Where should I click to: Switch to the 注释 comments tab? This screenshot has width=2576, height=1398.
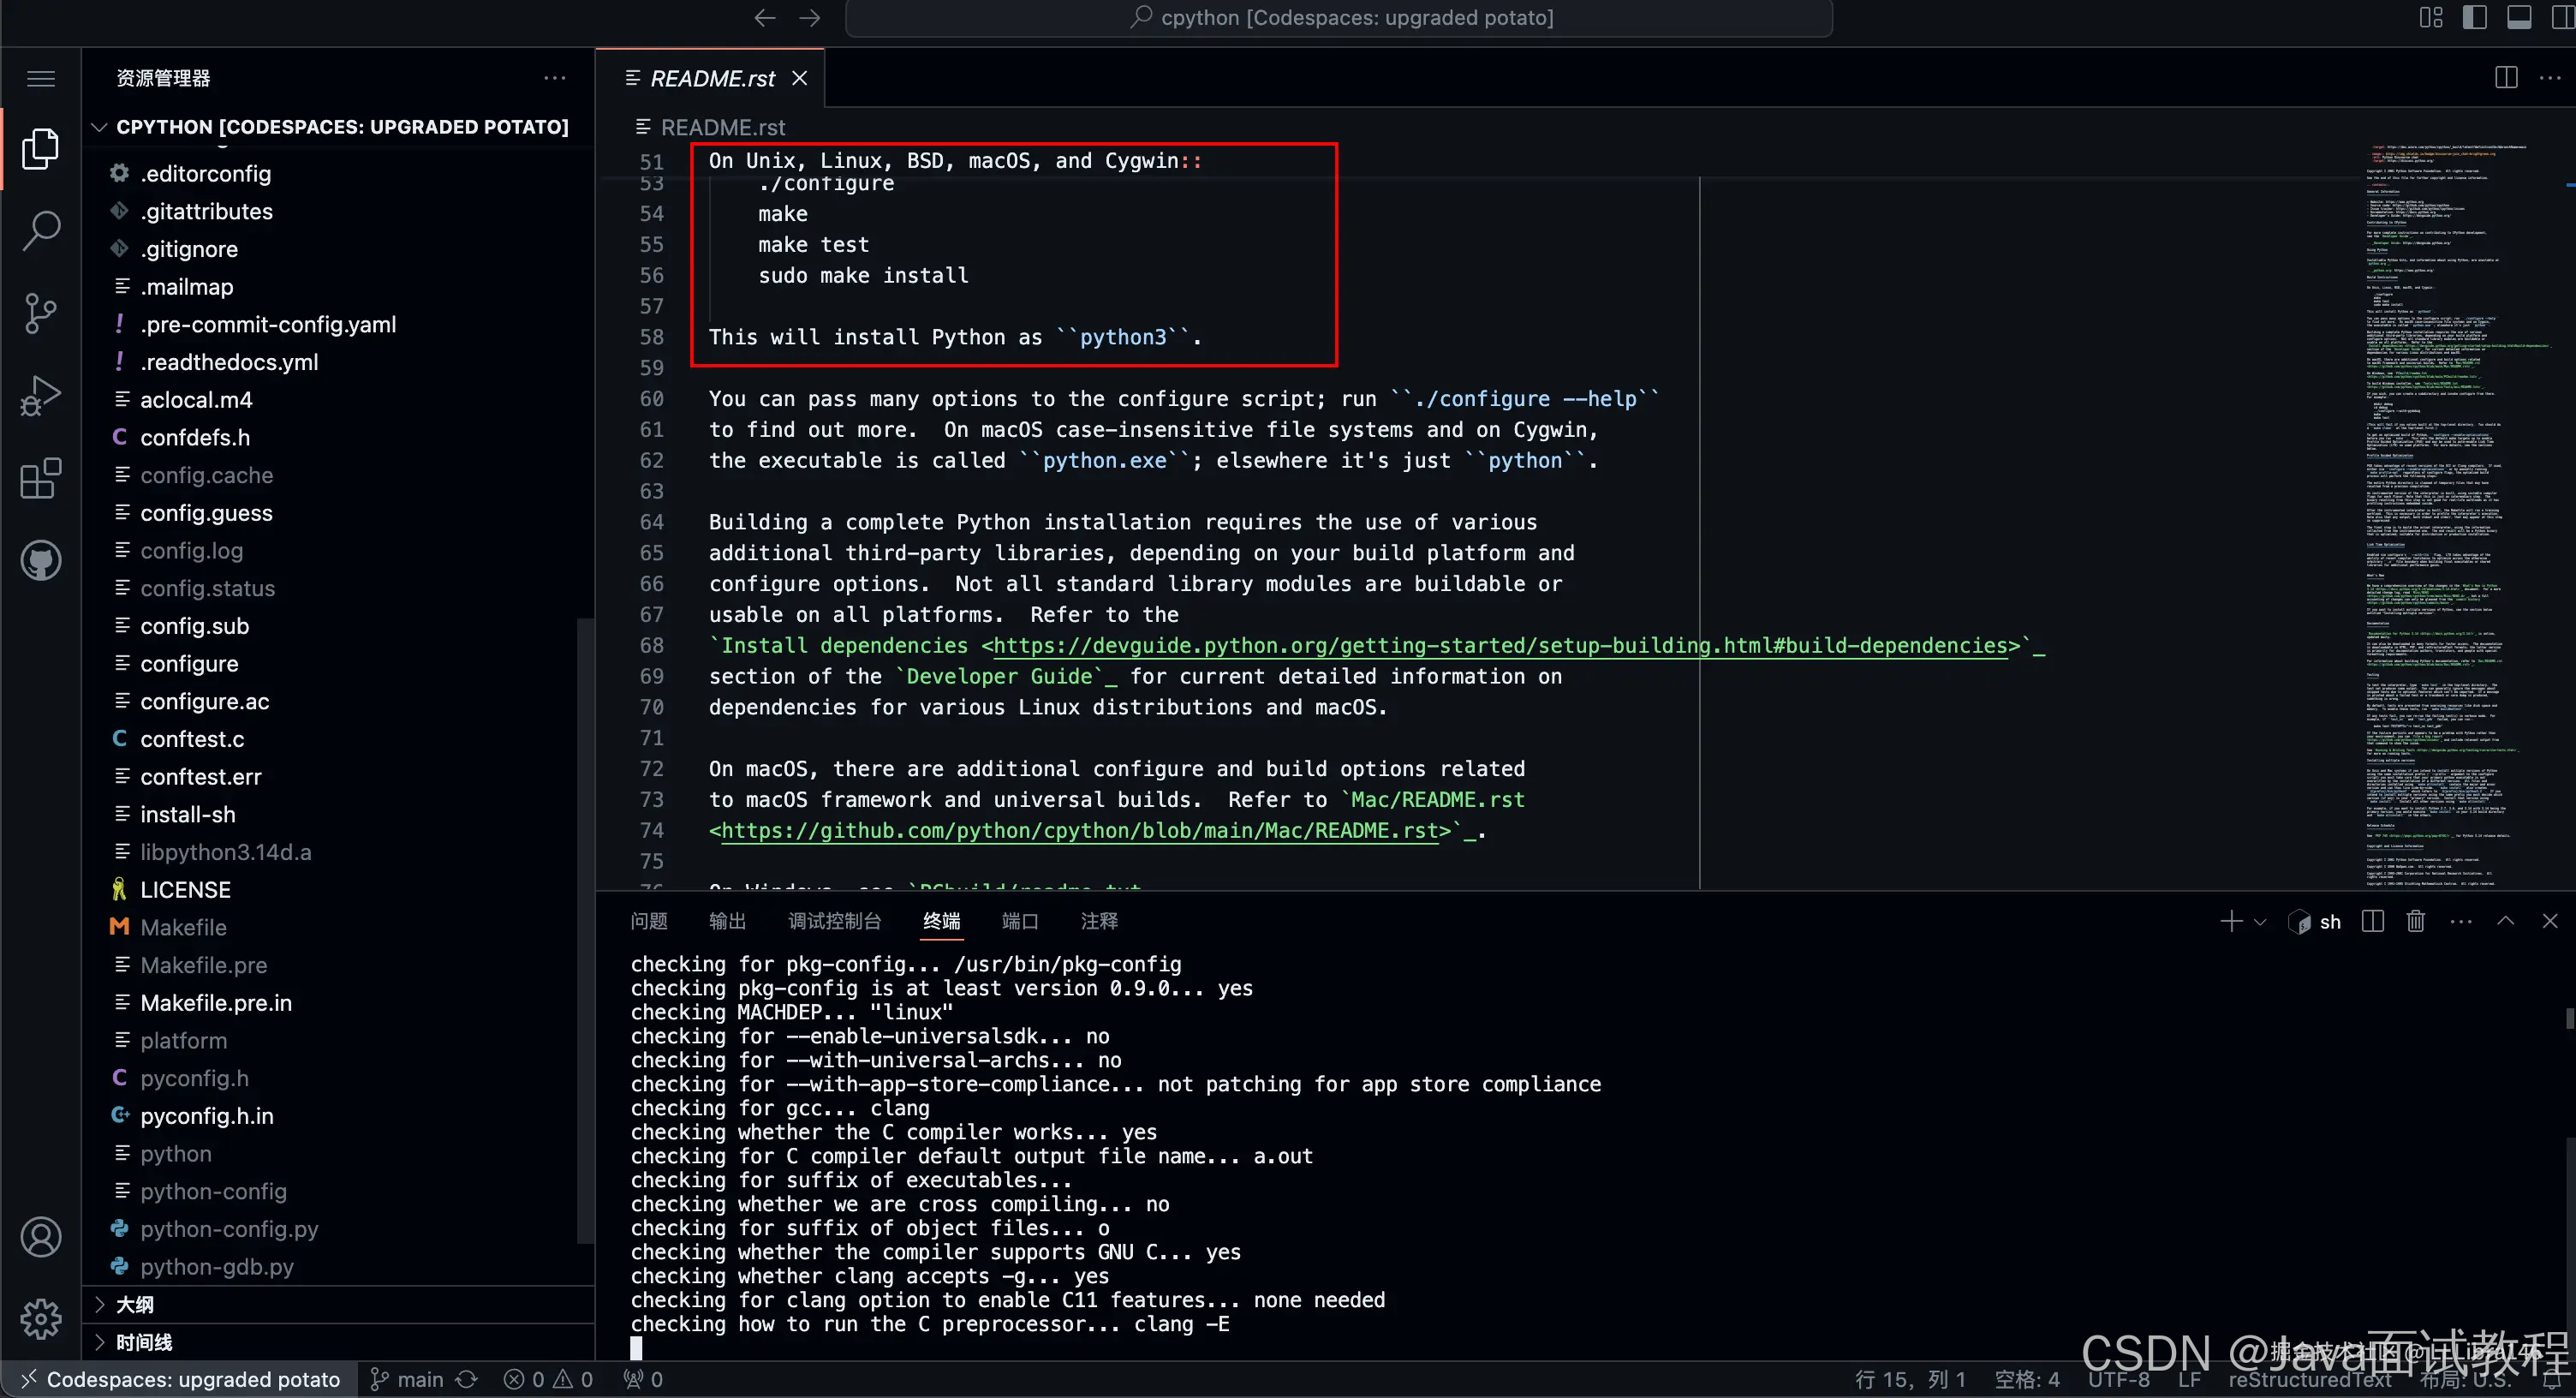1099,921
